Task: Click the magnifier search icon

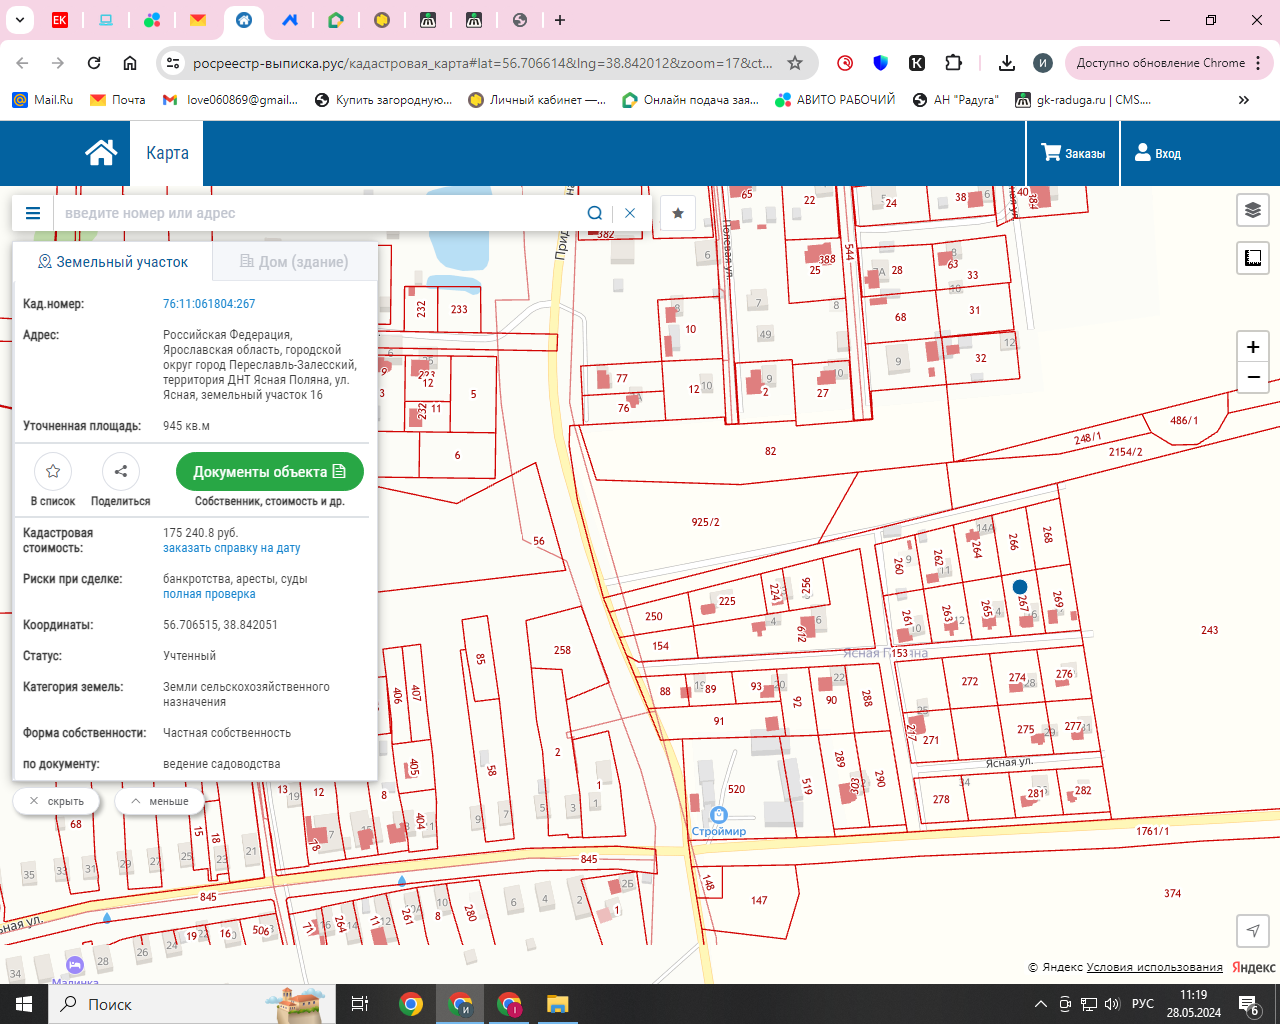Action: (x=595, y=213)
